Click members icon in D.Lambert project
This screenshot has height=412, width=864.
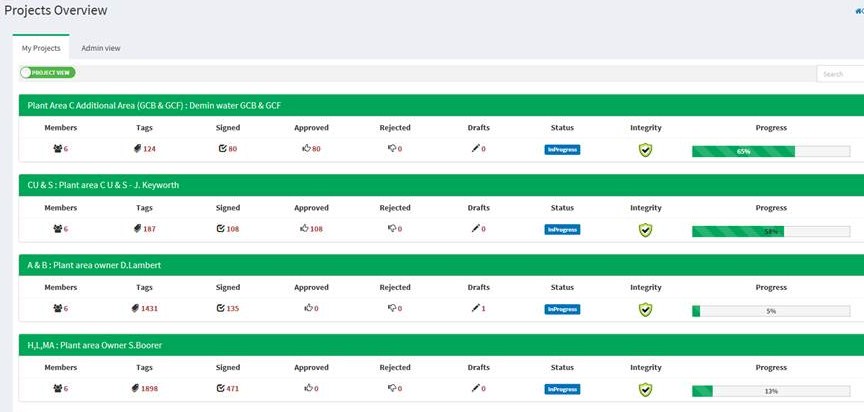pyautogui.click(x=57, y=308)
